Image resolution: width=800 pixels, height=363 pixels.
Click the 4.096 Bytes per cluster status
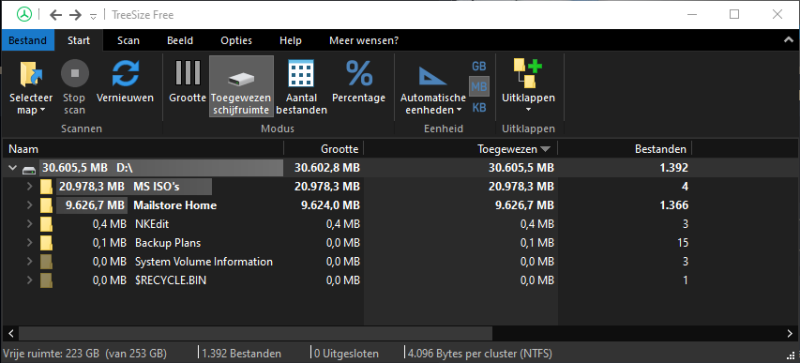coord(479,353)
